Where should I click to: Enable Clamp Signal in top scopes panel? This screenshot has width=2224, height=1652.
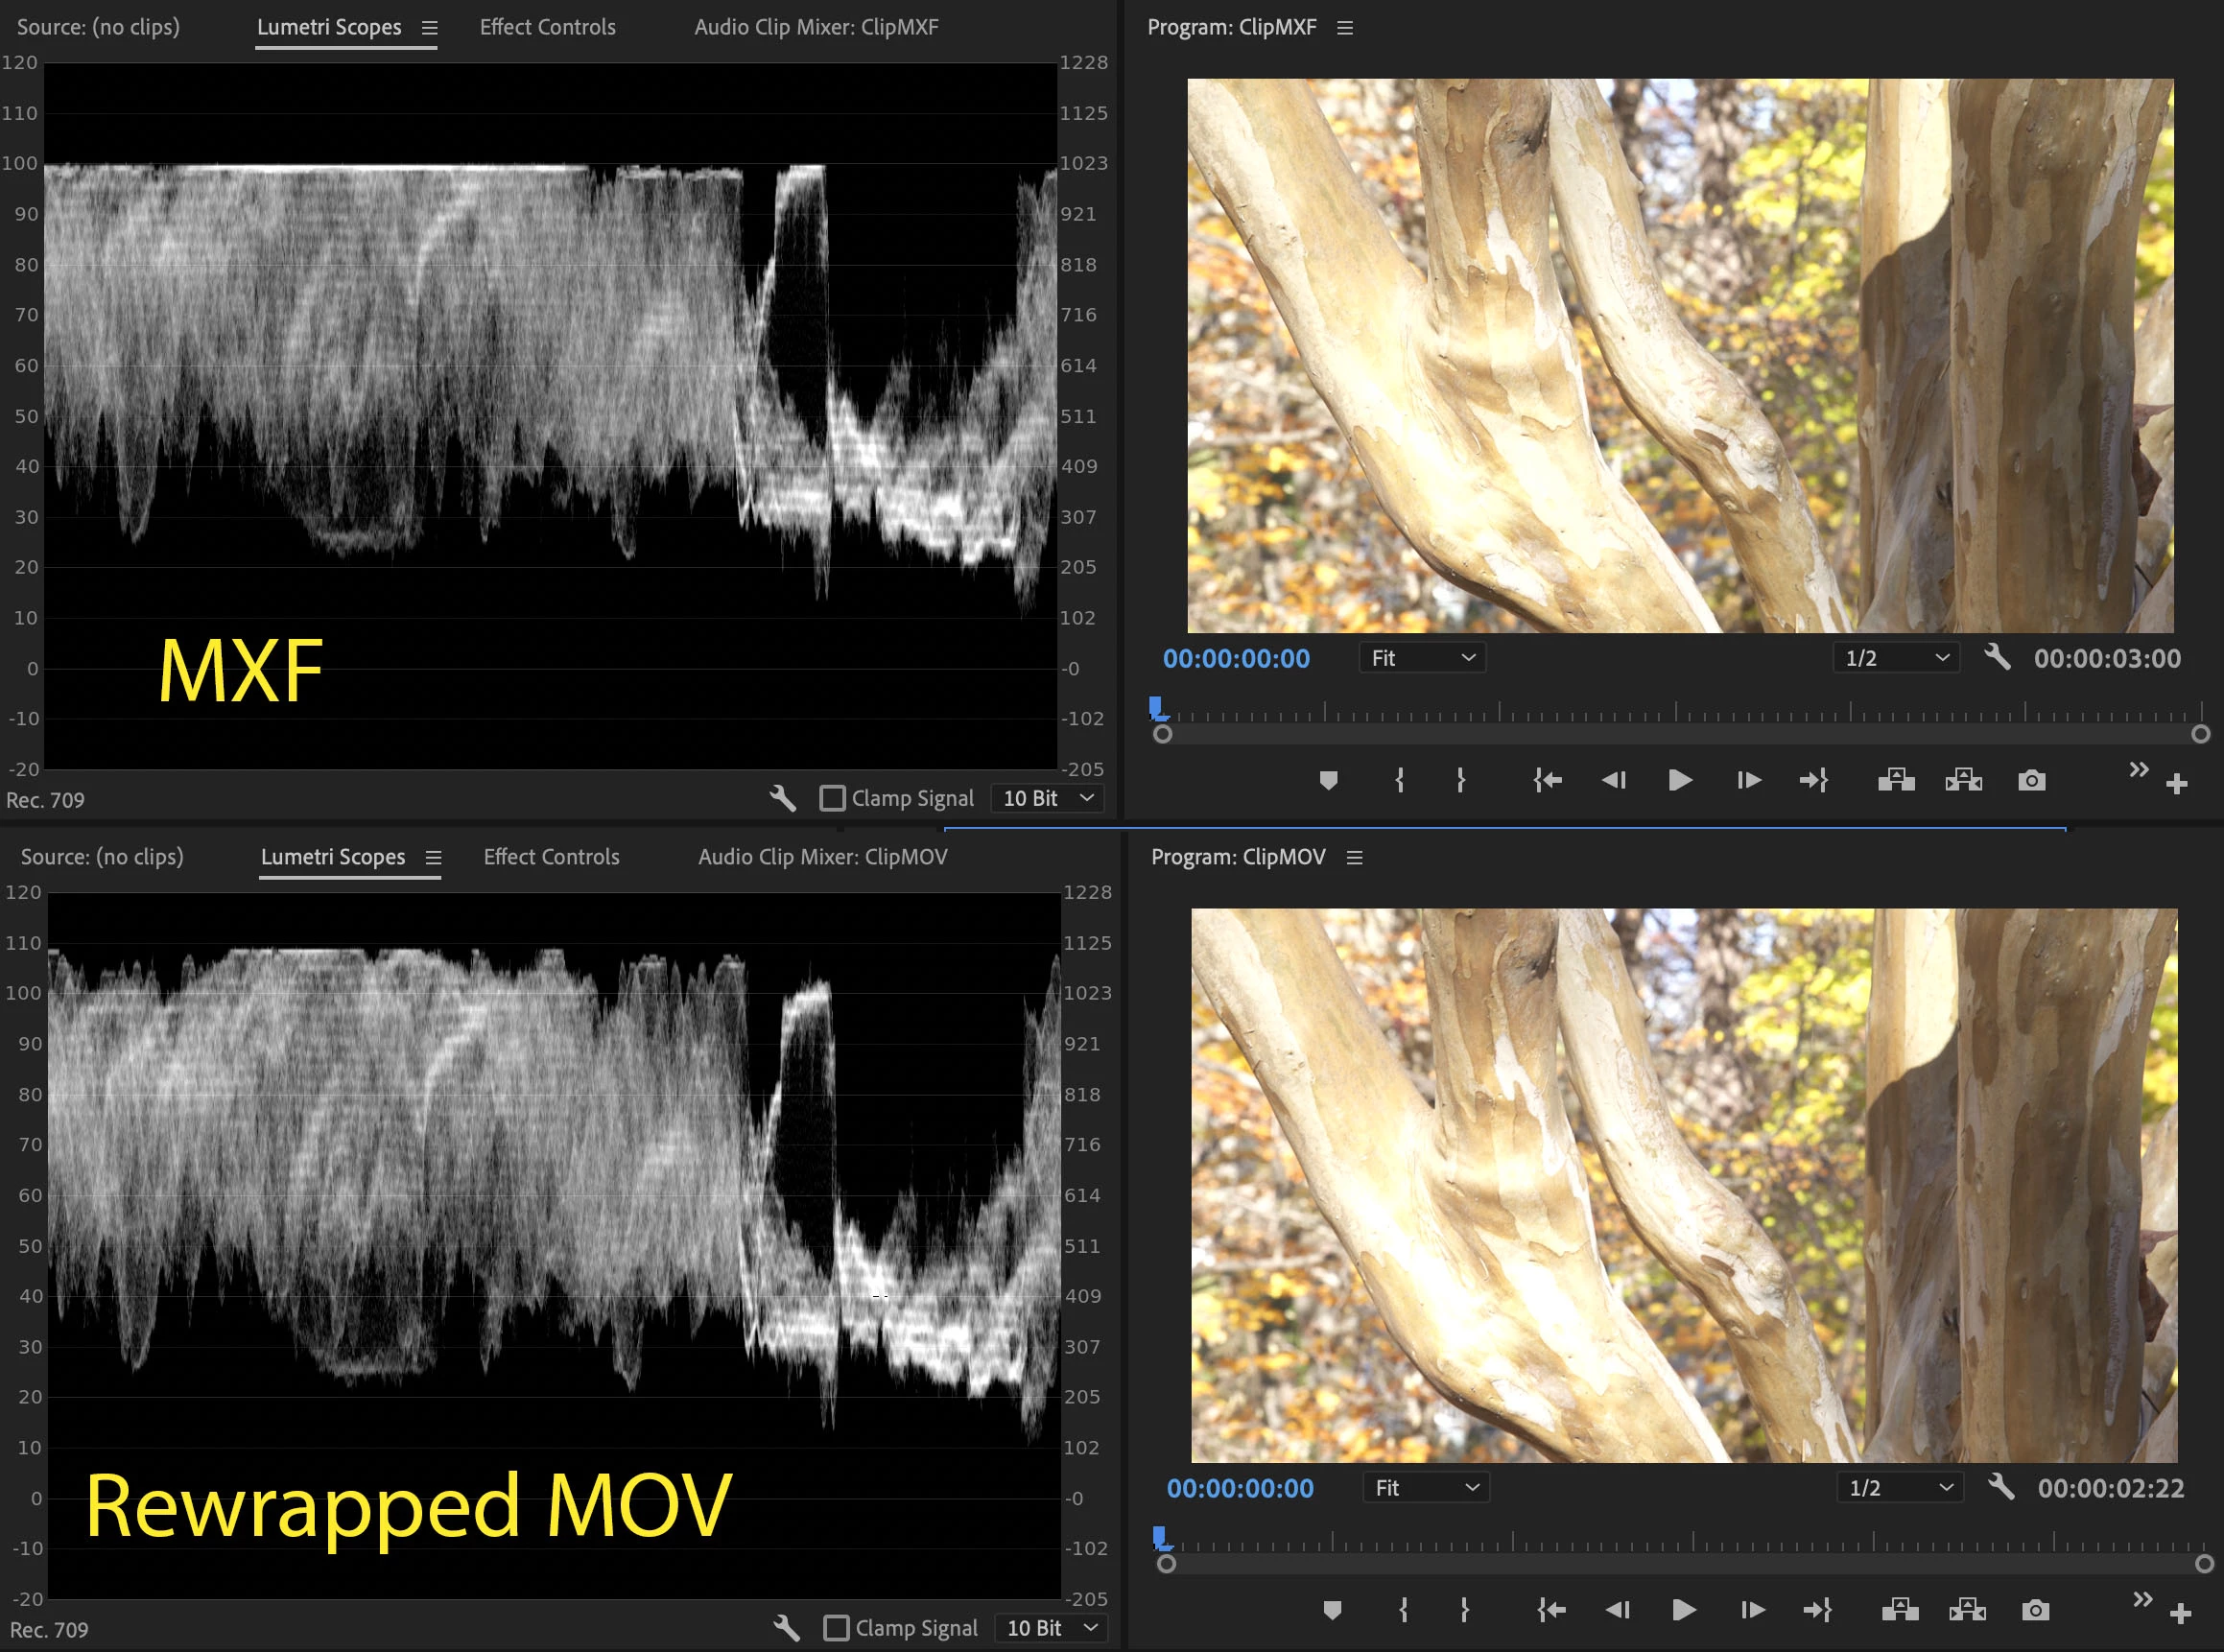(x=832, y=798)
